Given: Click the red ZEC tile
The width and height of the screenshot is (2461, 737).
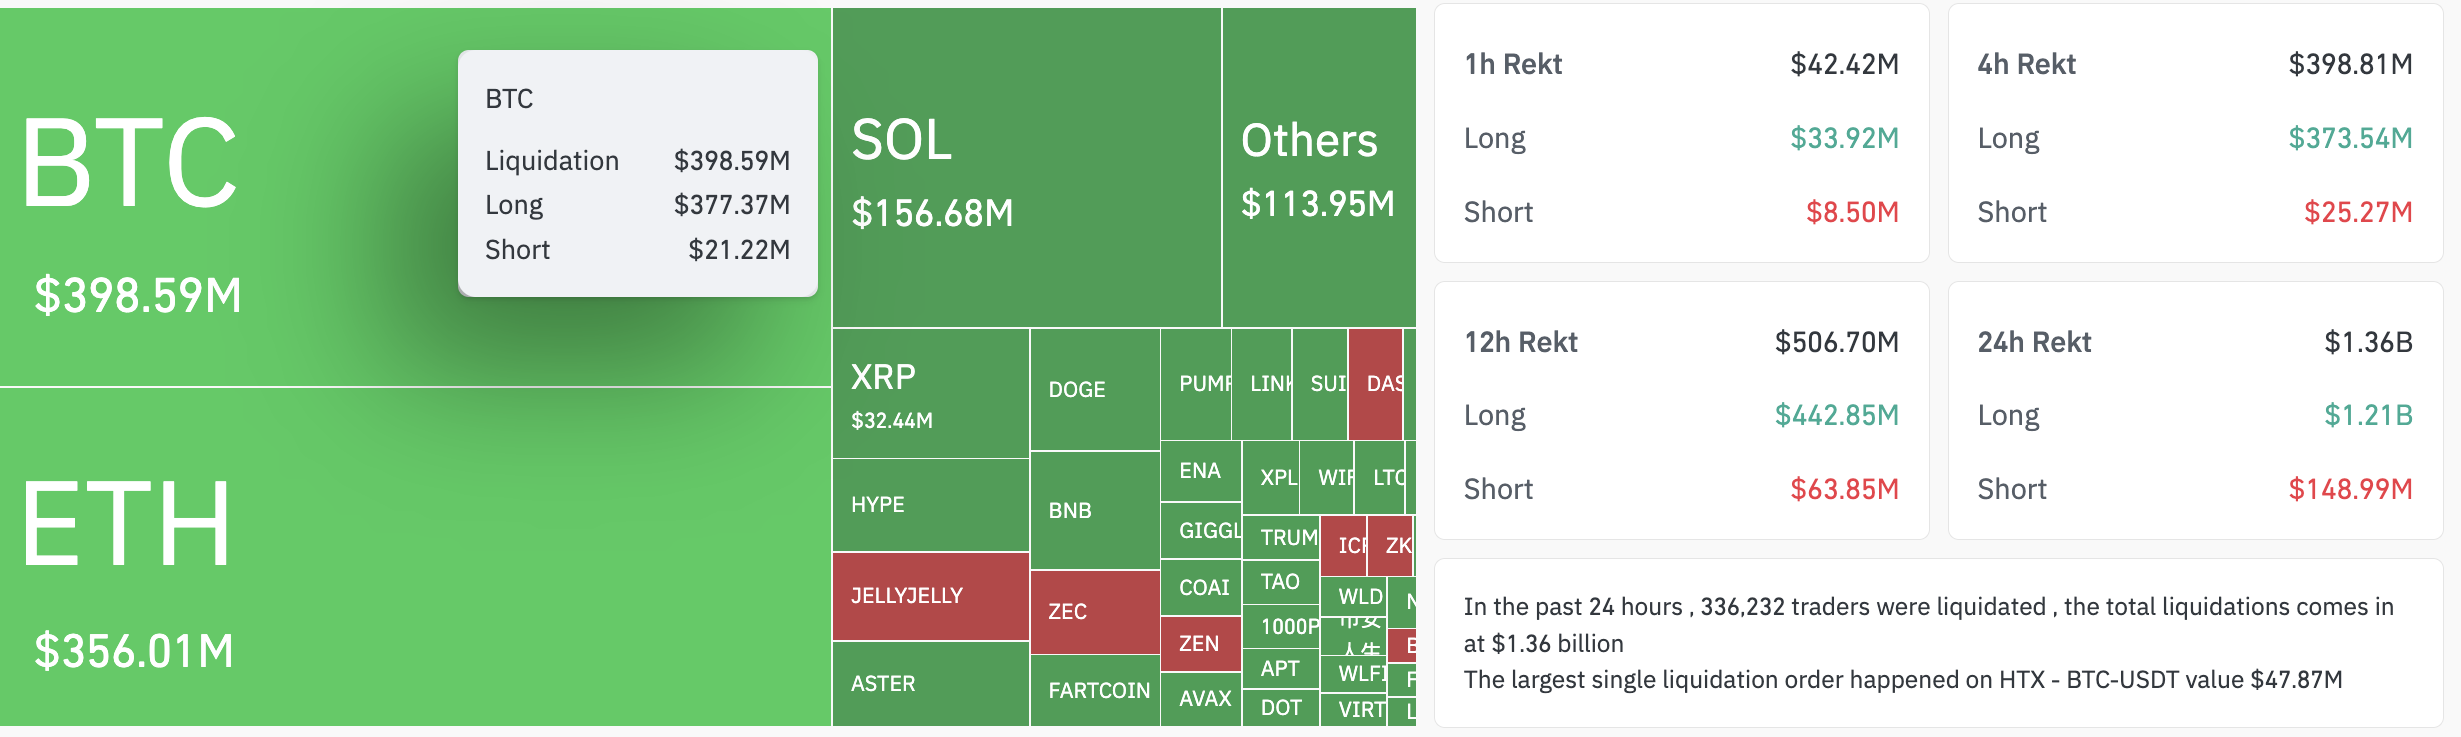Looking at the screenshot, I should (1094, 611).
